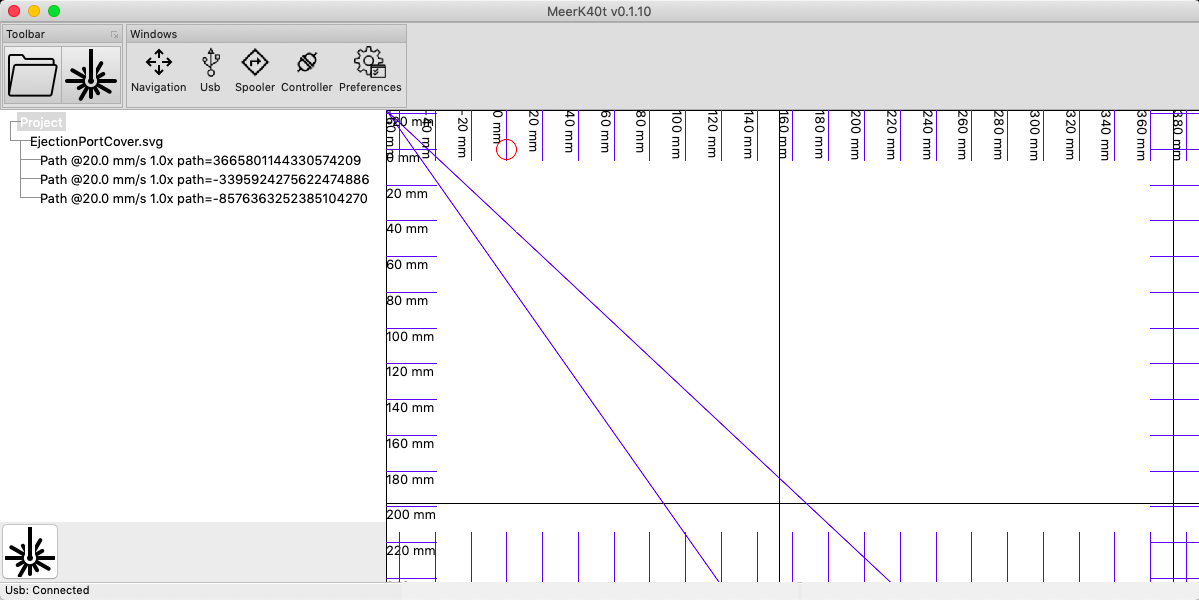The image size is (1199, 600).
Task: Open the Controller window
Action: point(307,71)
